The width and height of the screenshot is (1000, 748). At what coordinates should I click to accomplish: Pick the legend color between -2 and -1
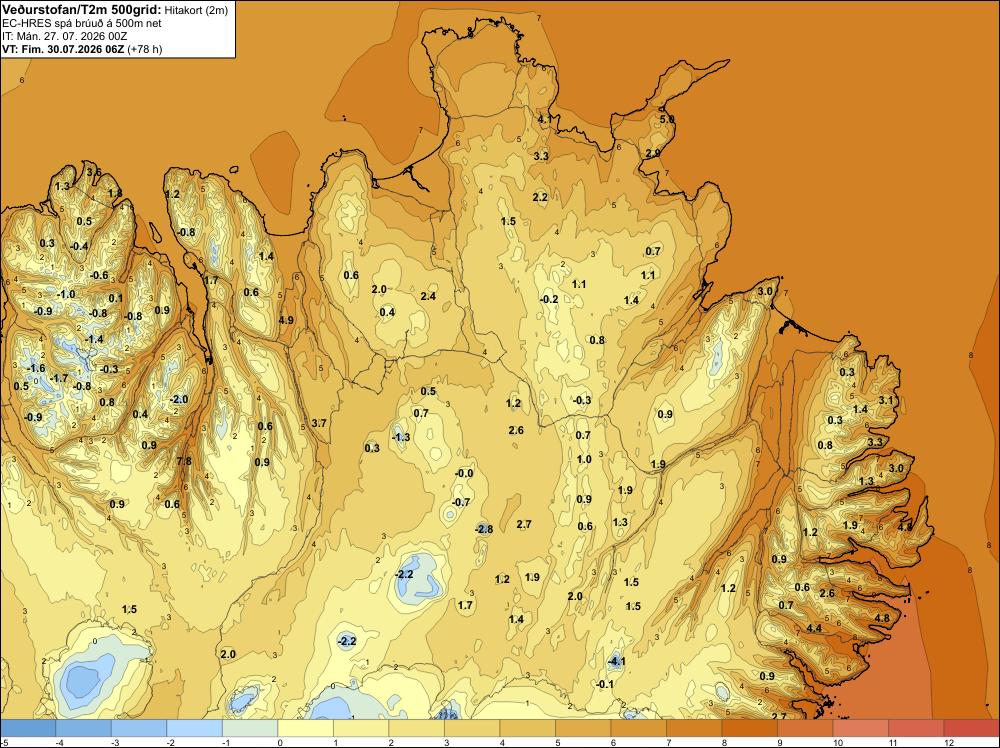pyautogui.click(x=195, y=728)
